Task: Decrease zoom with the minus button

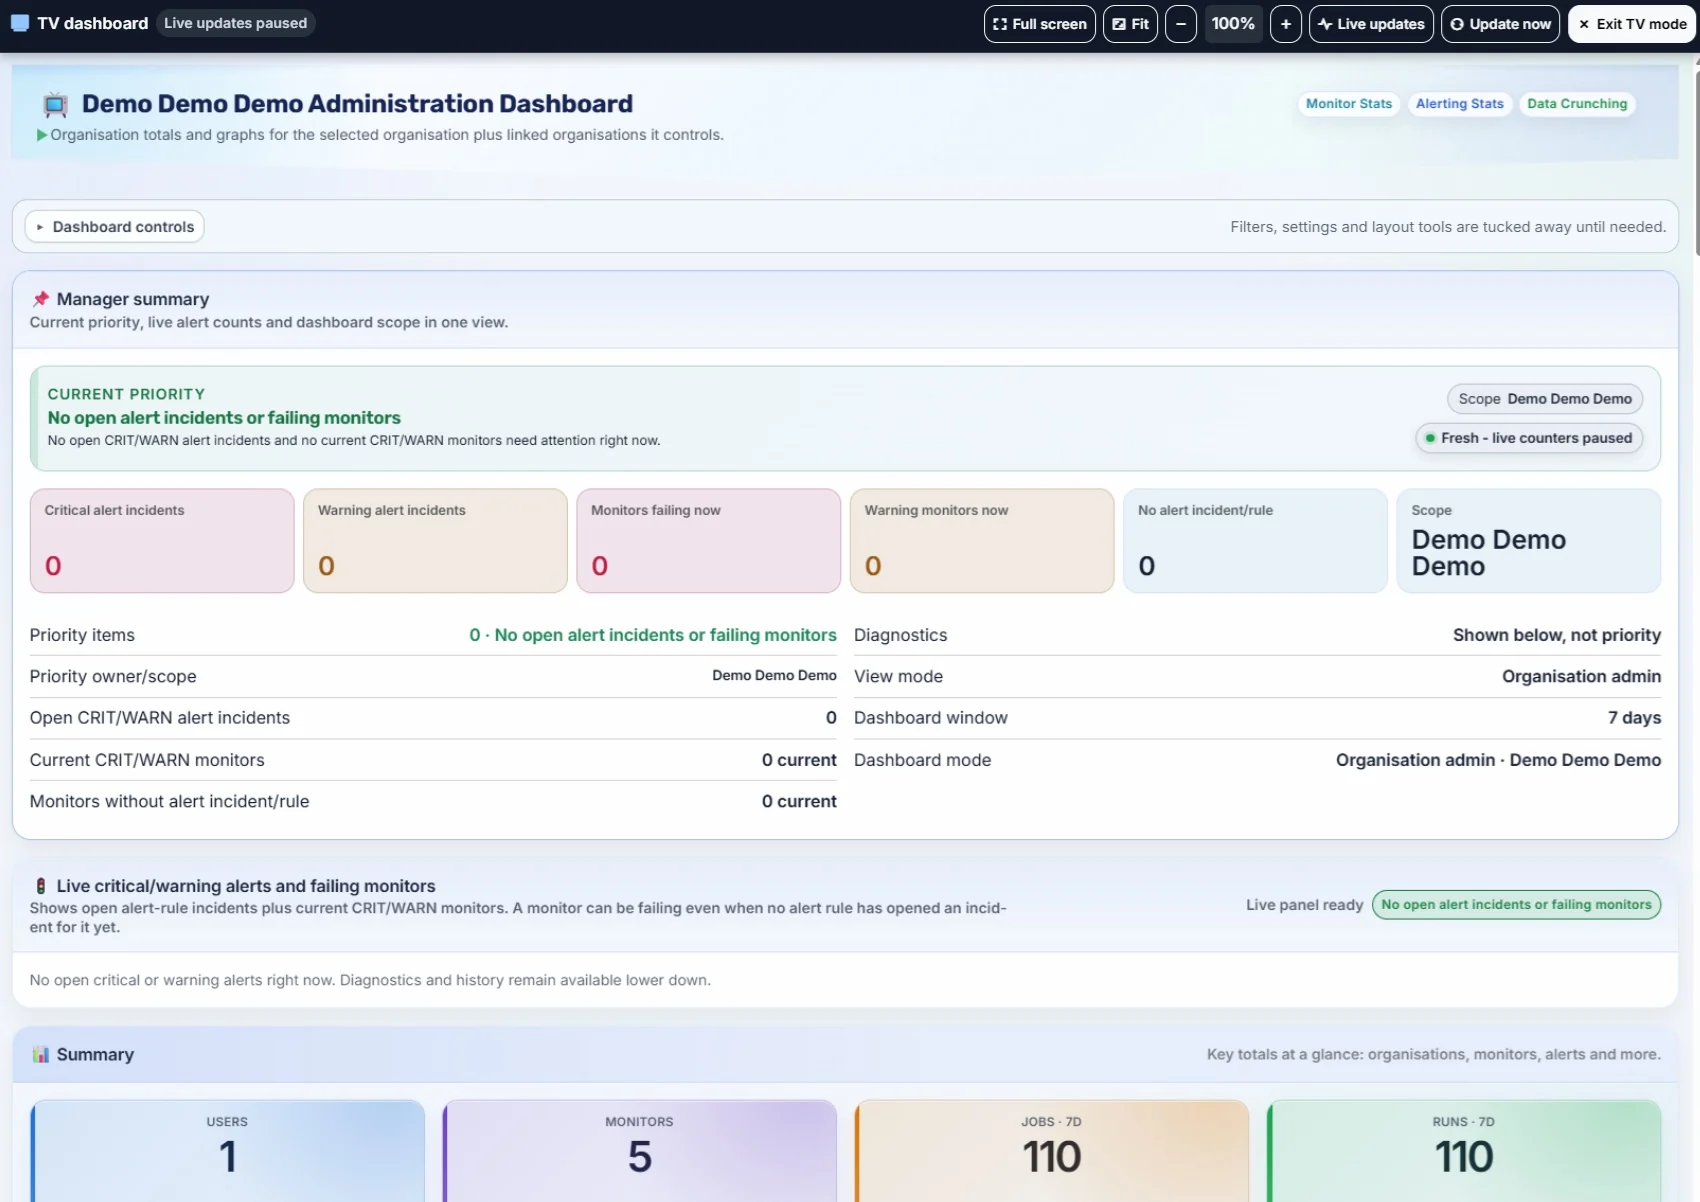Action: click(1181, 24)
